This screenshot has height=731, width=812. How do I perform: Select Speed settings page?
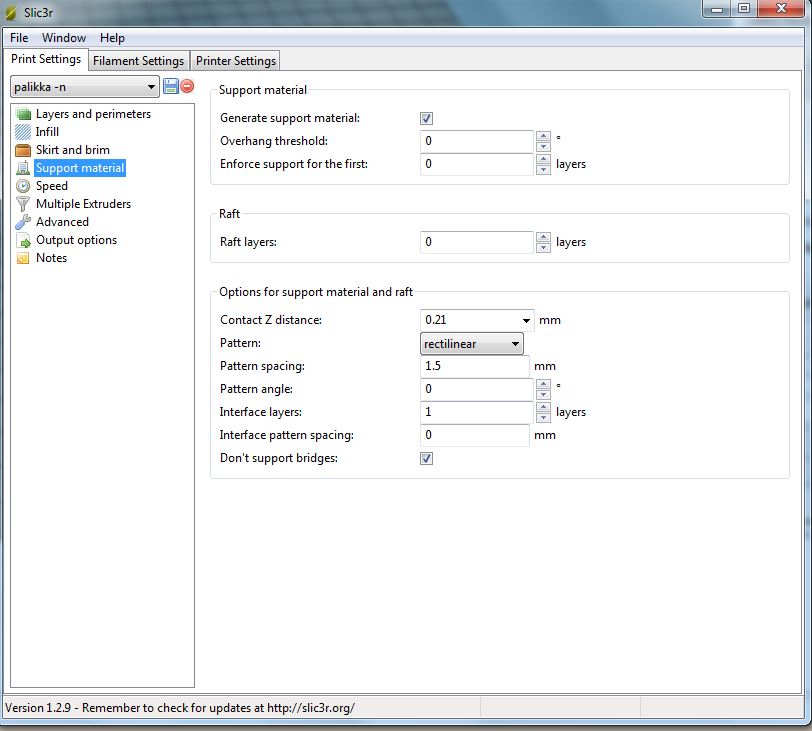(x=52, y=186)
